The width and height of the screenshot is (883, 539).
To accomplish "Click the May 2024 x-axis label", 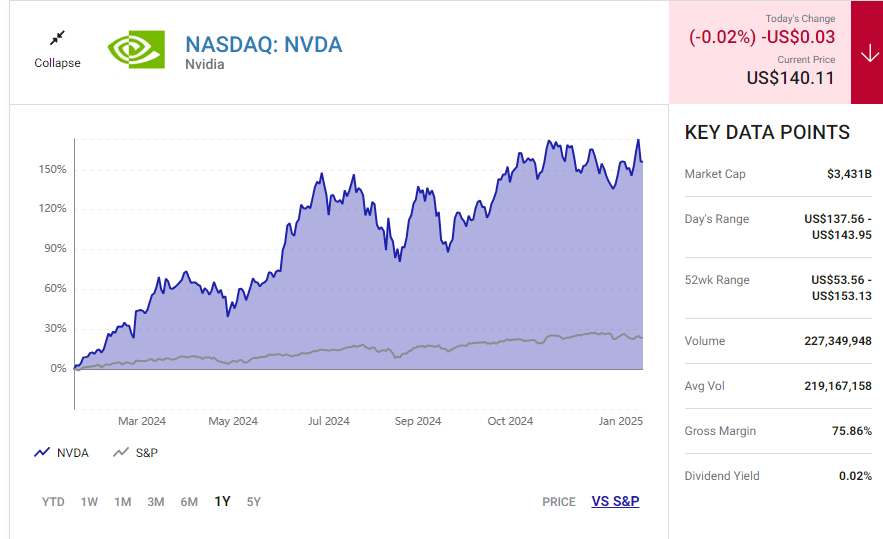I will 233,421.
